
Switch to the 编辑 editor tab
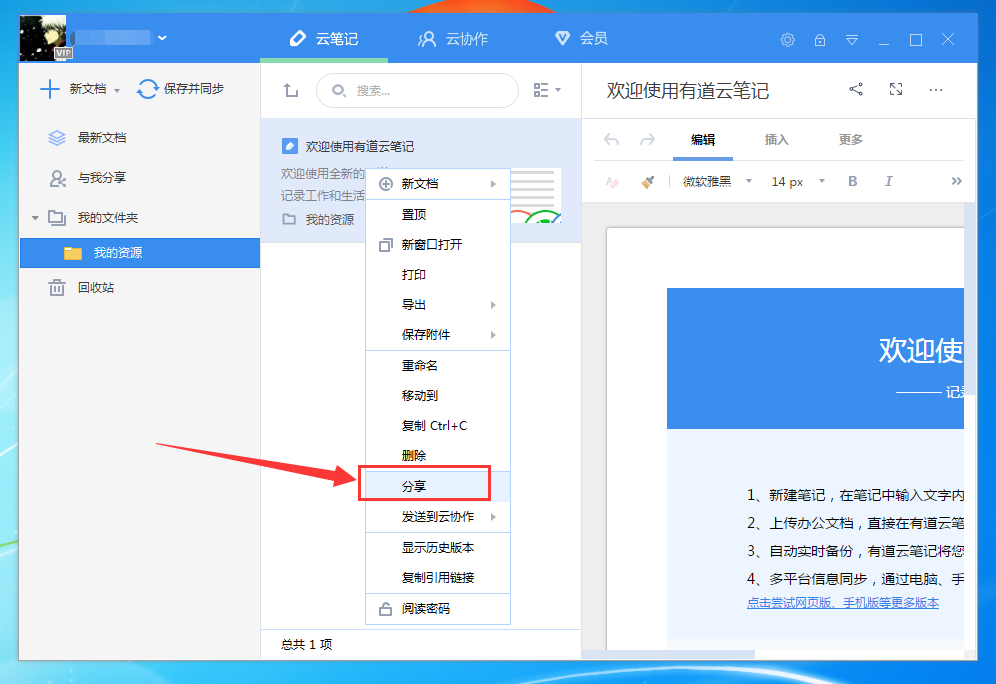[703, 140]
